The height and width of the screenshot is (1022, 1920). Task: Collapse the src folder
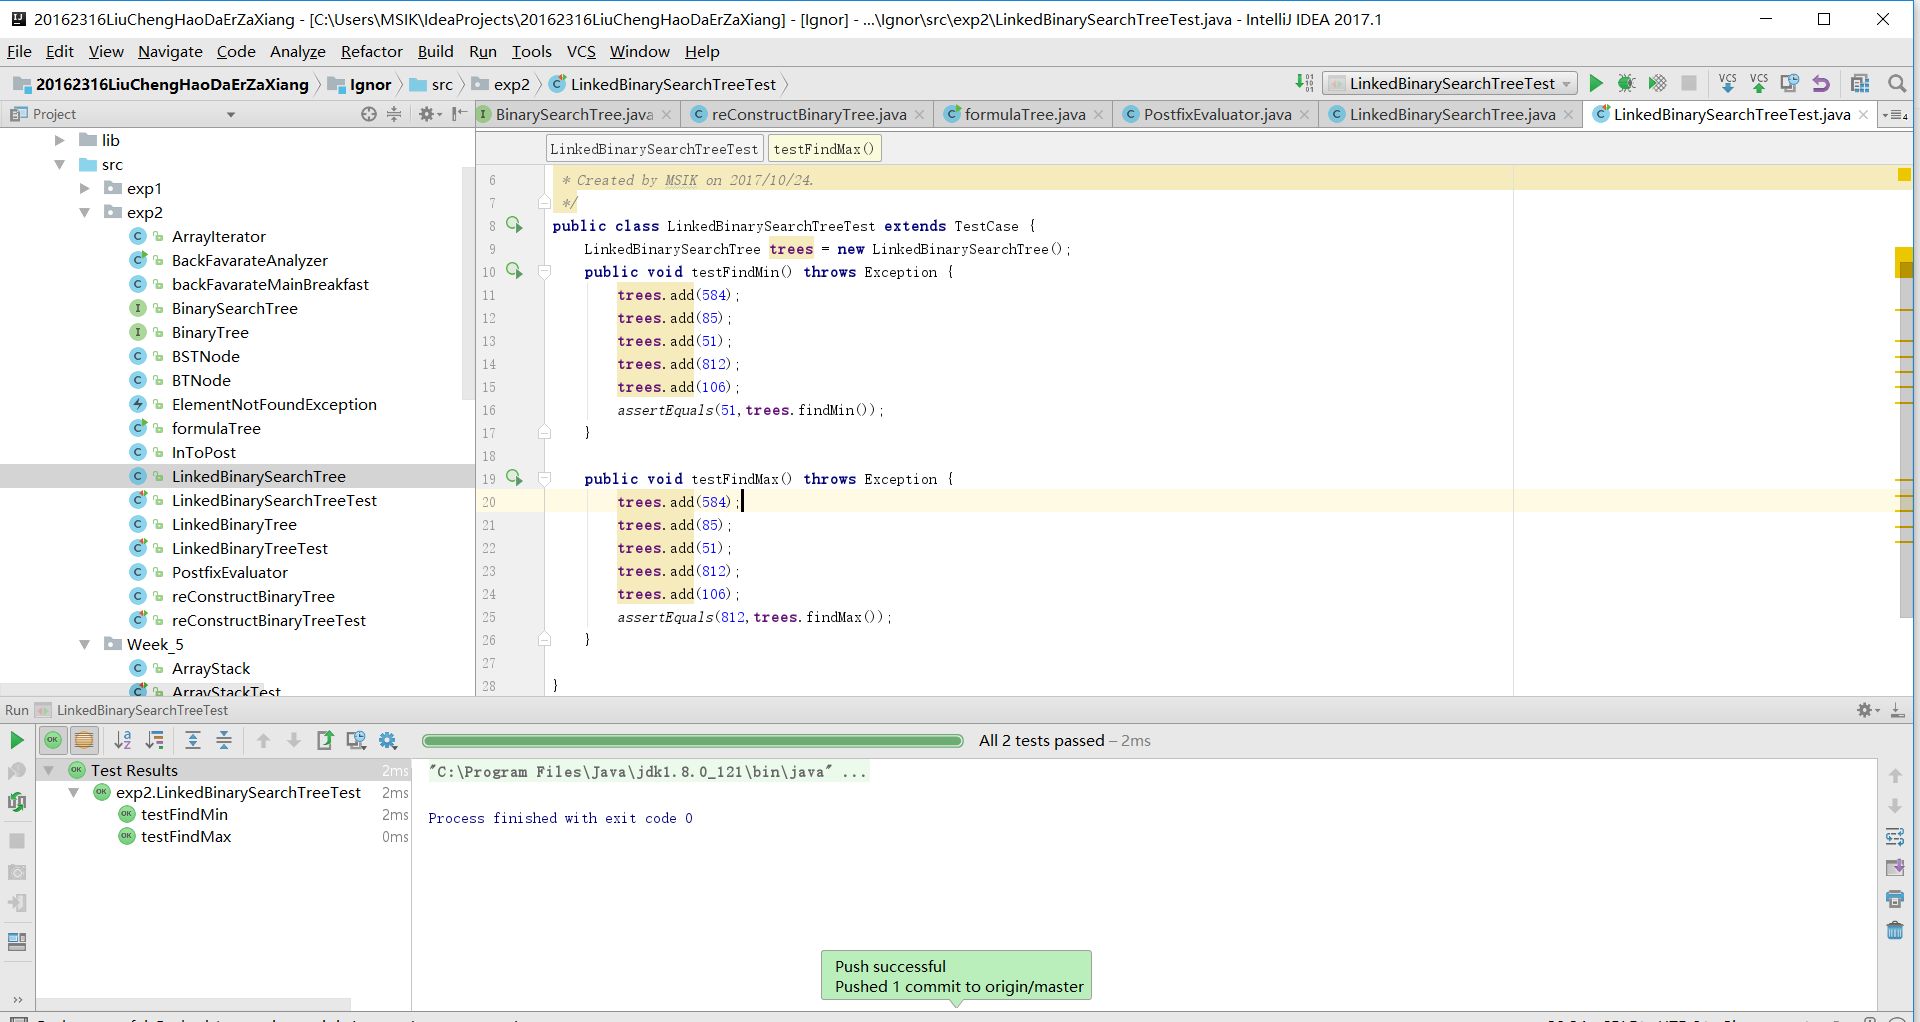[x=60, y=164]
